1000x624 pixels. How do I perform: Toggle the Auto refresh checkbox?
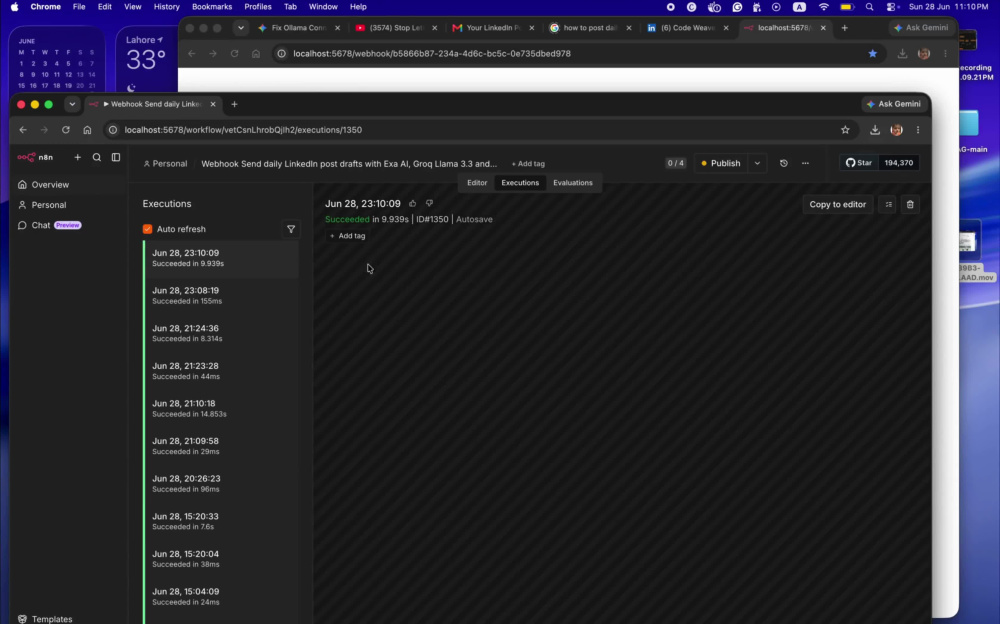147,229
